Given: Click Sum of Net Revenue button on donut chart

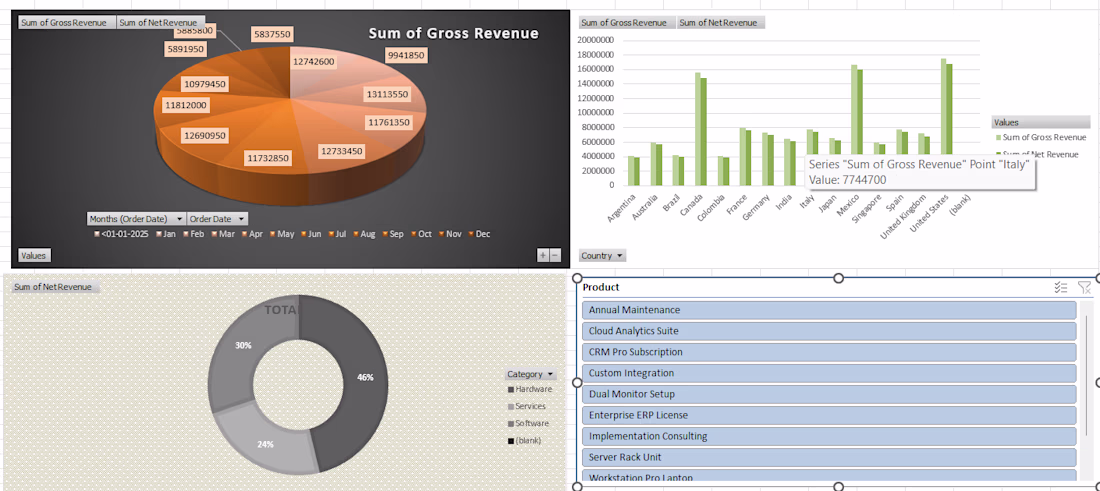Looking at the screenshot, I should 56,287.
